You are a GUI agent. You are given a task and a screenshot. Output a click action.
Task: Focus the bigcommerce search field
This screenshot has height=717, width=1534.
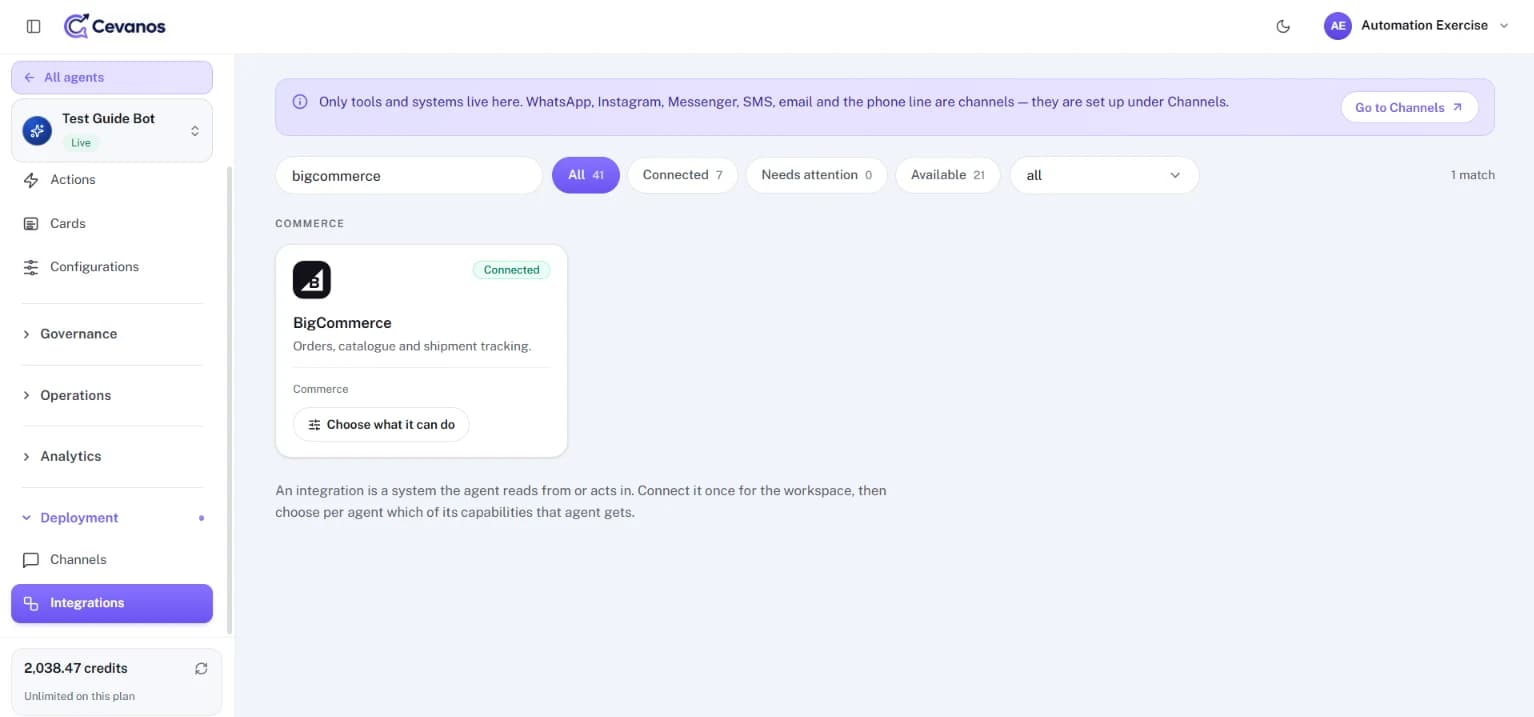pyautogui.click(x=409, y=175)
